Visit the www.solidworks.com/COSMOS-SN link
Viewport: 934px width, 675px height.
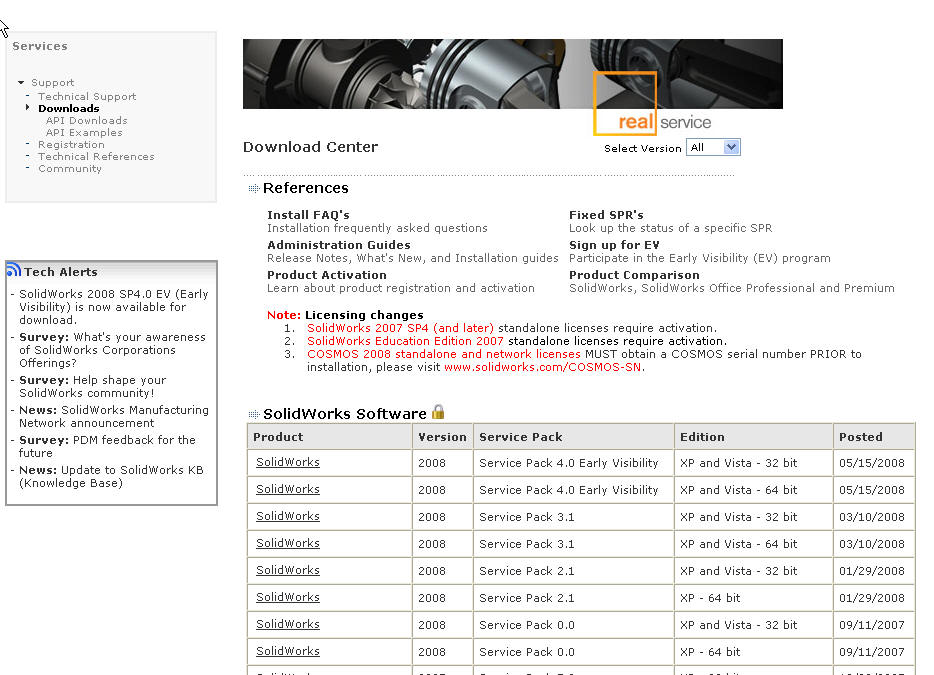click(543, 367)
